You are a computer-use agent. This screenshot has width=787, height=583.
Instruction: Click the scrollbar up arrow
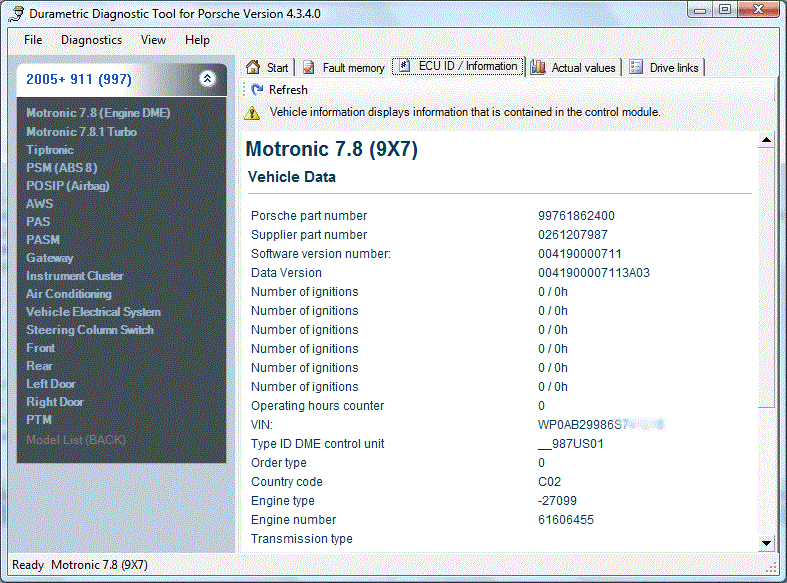click(766, 140)
